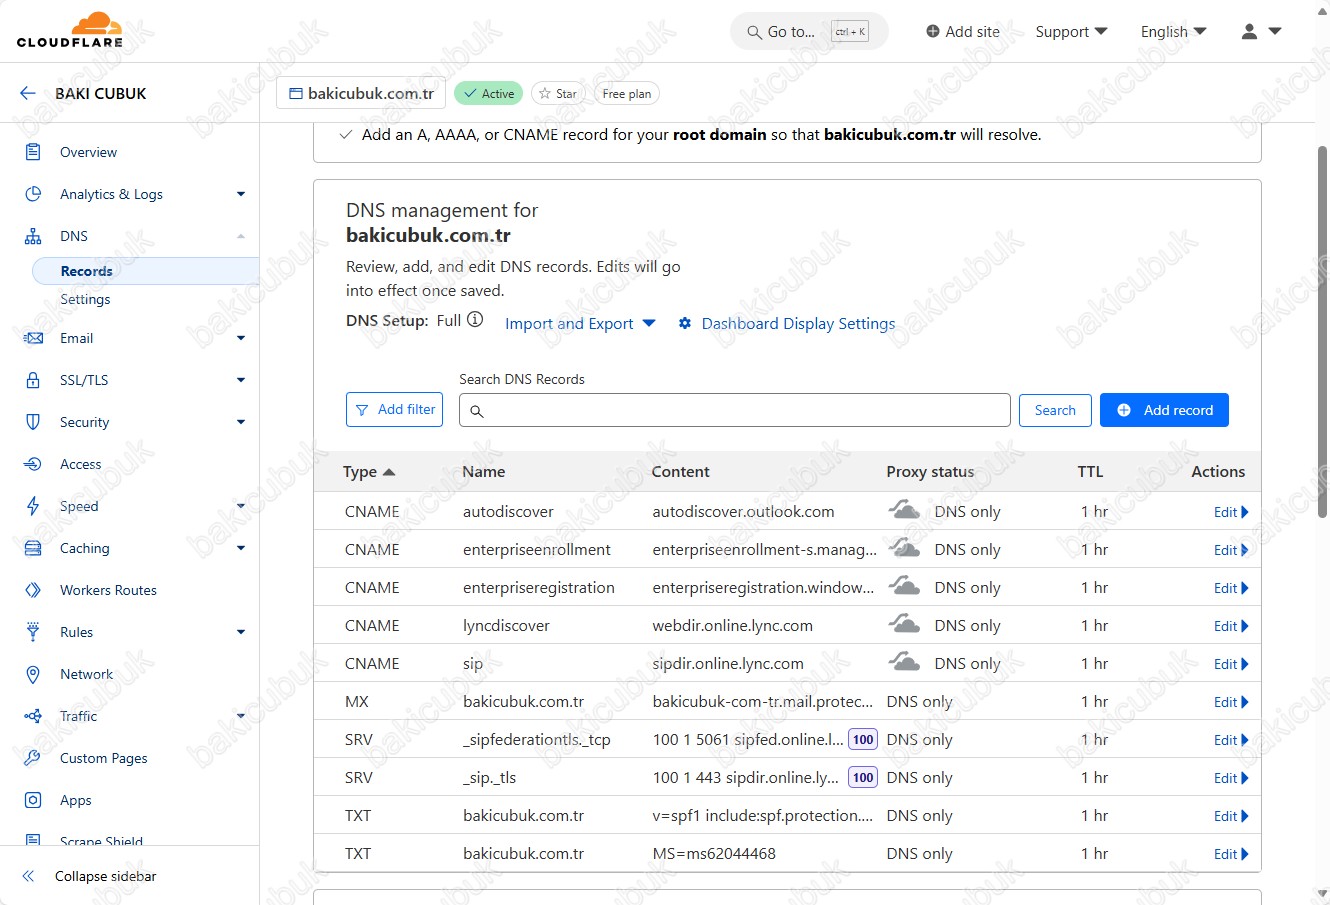
Task: Open Dashboard Display Settings link
Action: pyautogui.click(x=798, y=323)
